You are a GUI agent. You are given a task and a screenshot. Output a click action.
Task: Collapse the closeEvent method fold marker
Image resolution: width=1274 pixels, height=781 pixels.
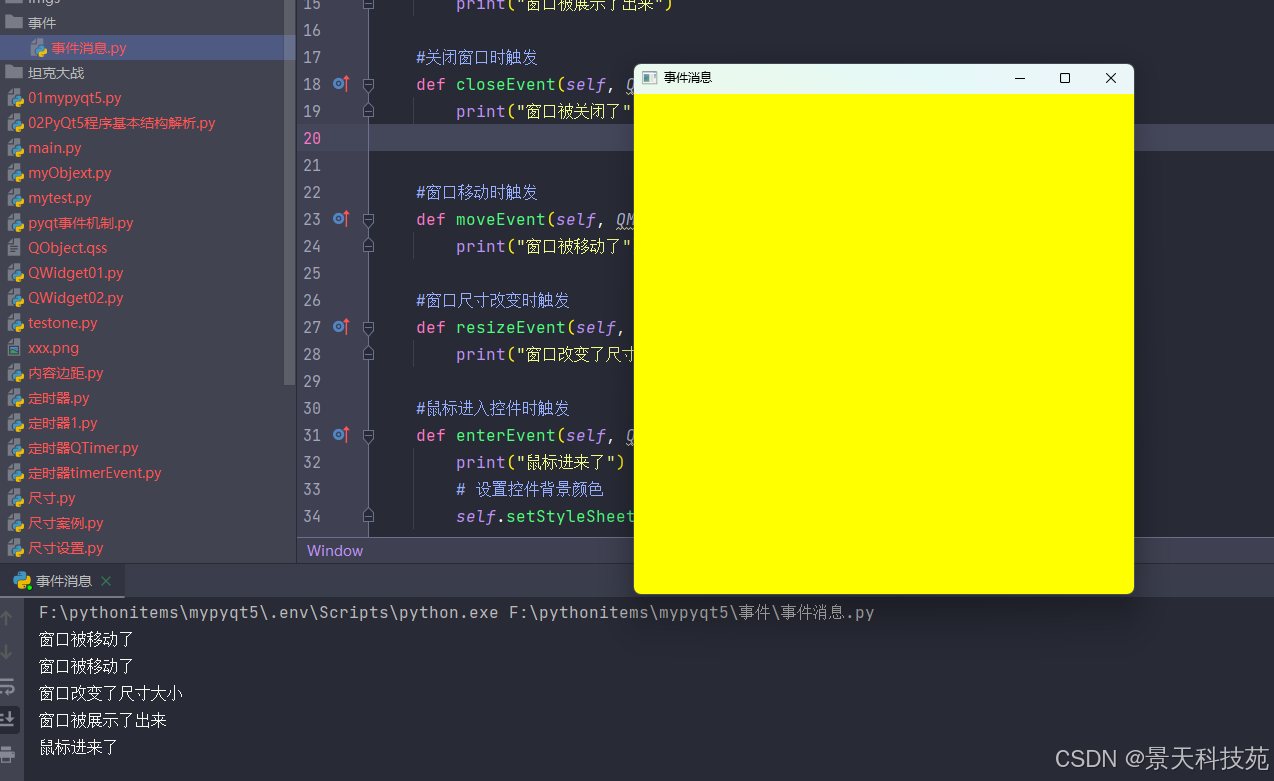pos(368,84)
